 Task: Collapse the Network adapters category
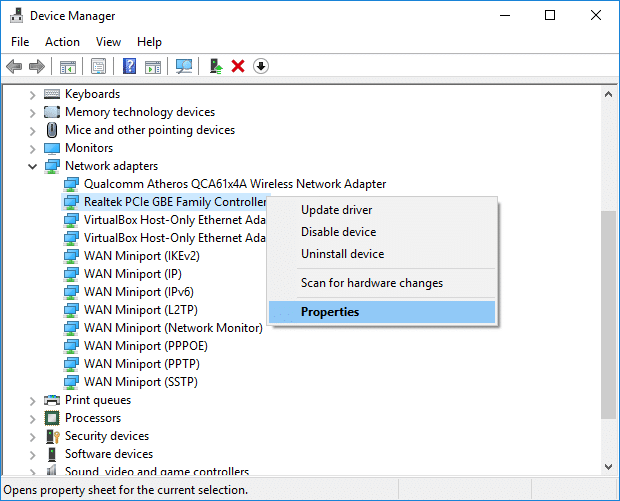(32, 166)
